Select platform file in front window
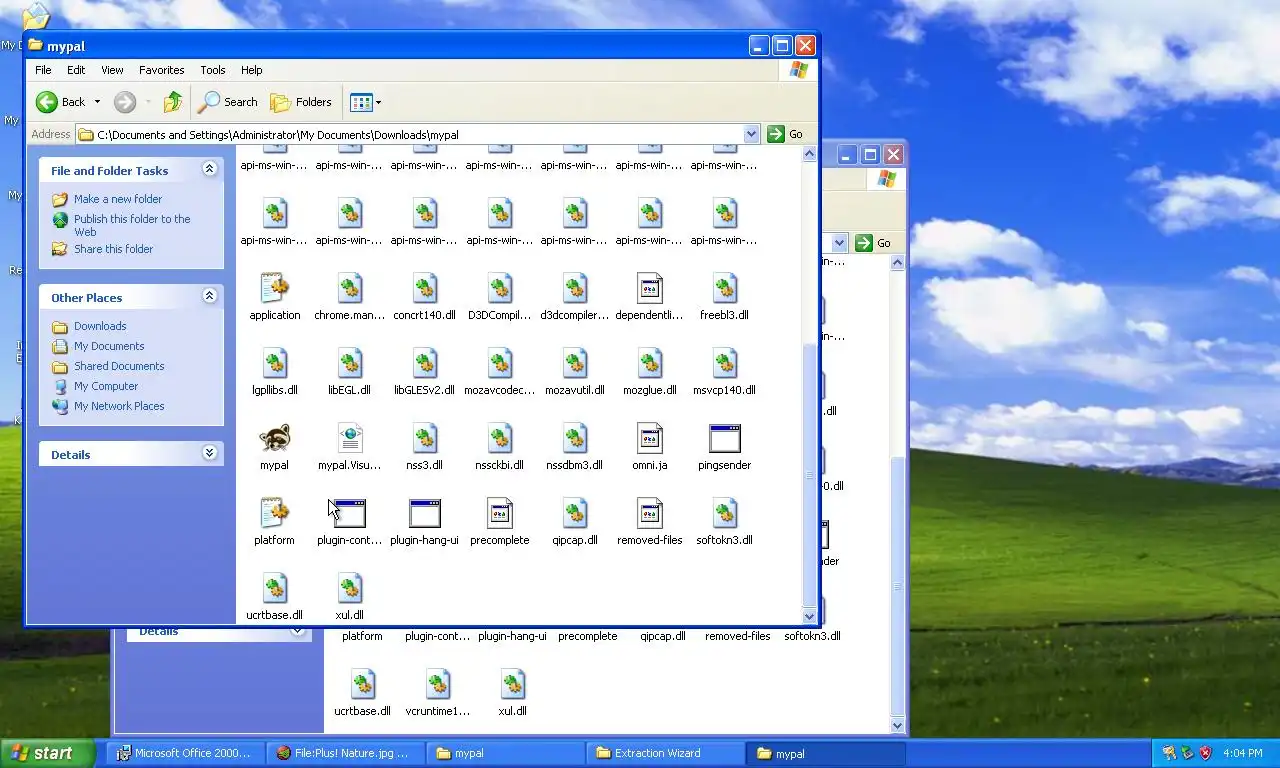Image resolution: width=1280 pixels, height=768 pixels. click(275, 513)
